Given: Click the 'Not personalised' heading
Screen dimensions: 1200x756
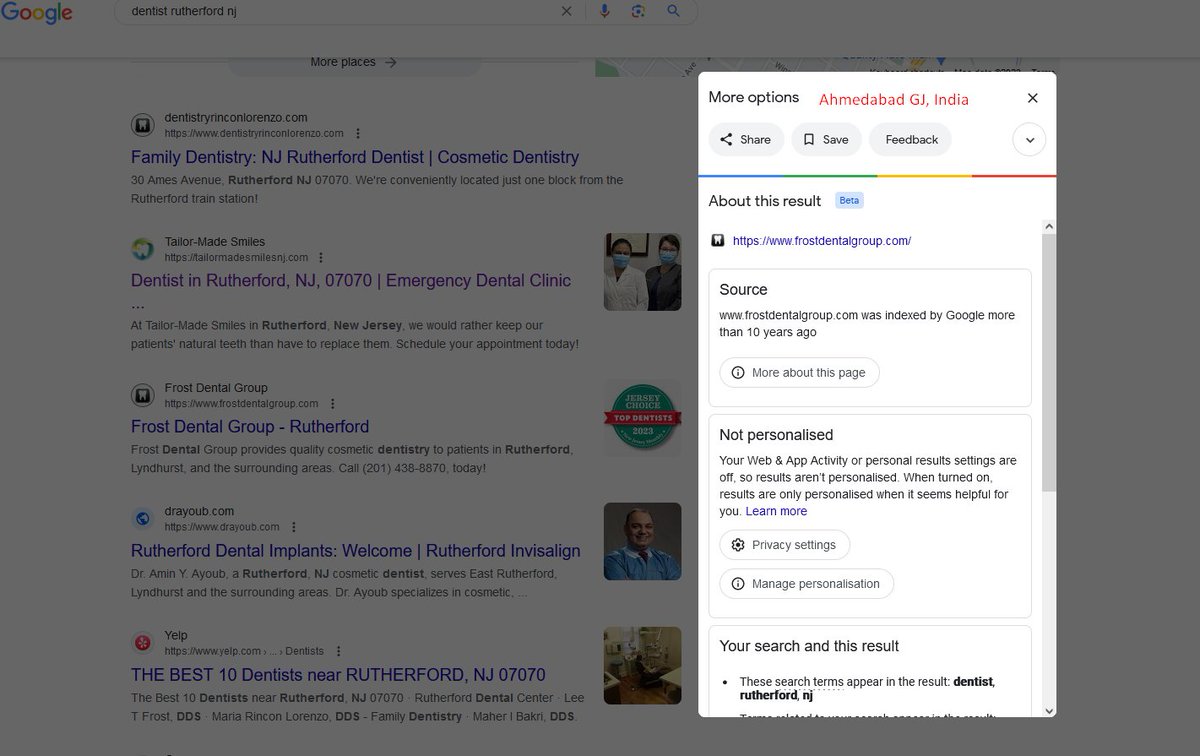Looking at the screenshot, I should point(776,435).
